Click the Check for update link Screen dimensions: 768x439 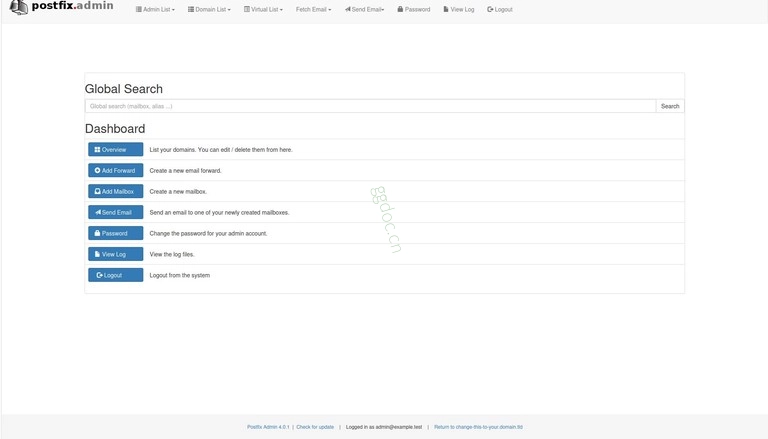pyautogui.click(x=315, y=427)
